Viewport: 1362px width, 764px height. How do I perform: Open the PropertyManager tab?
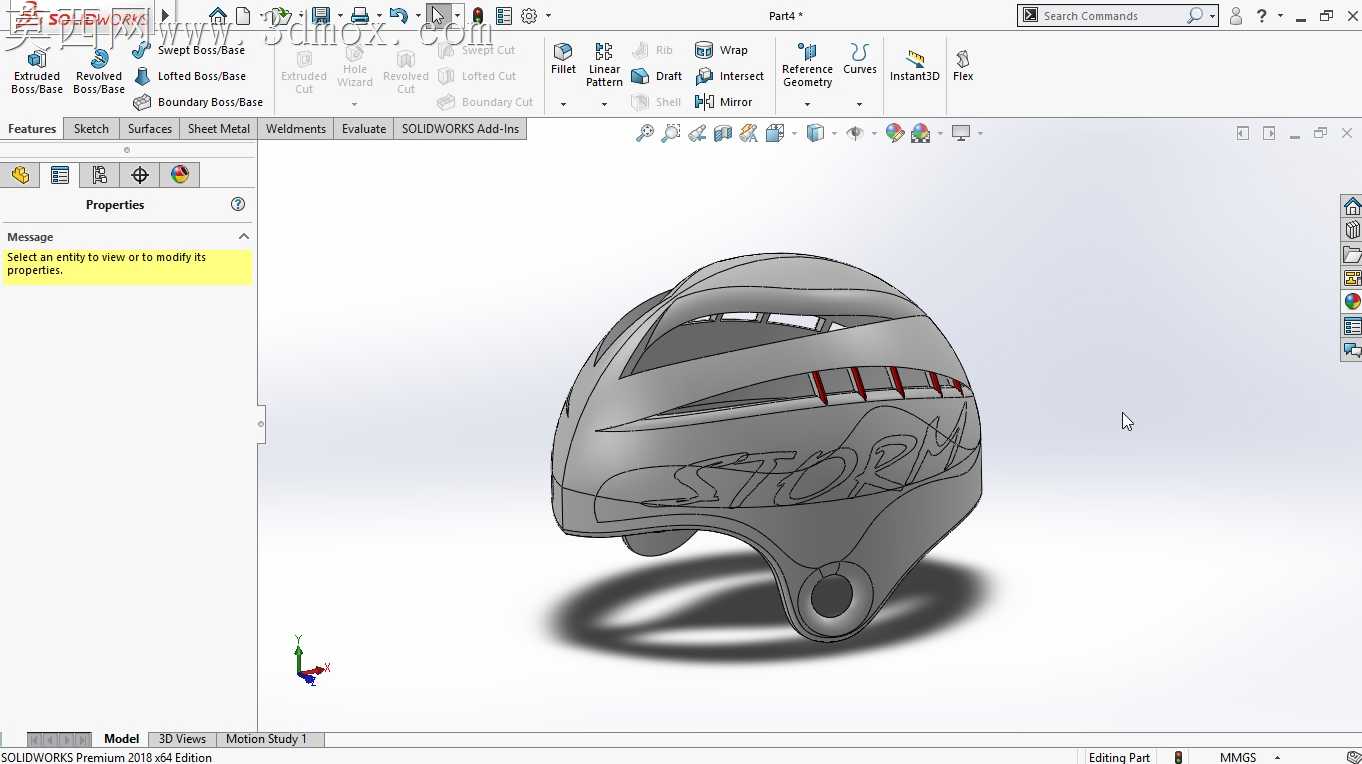(60, 175)
